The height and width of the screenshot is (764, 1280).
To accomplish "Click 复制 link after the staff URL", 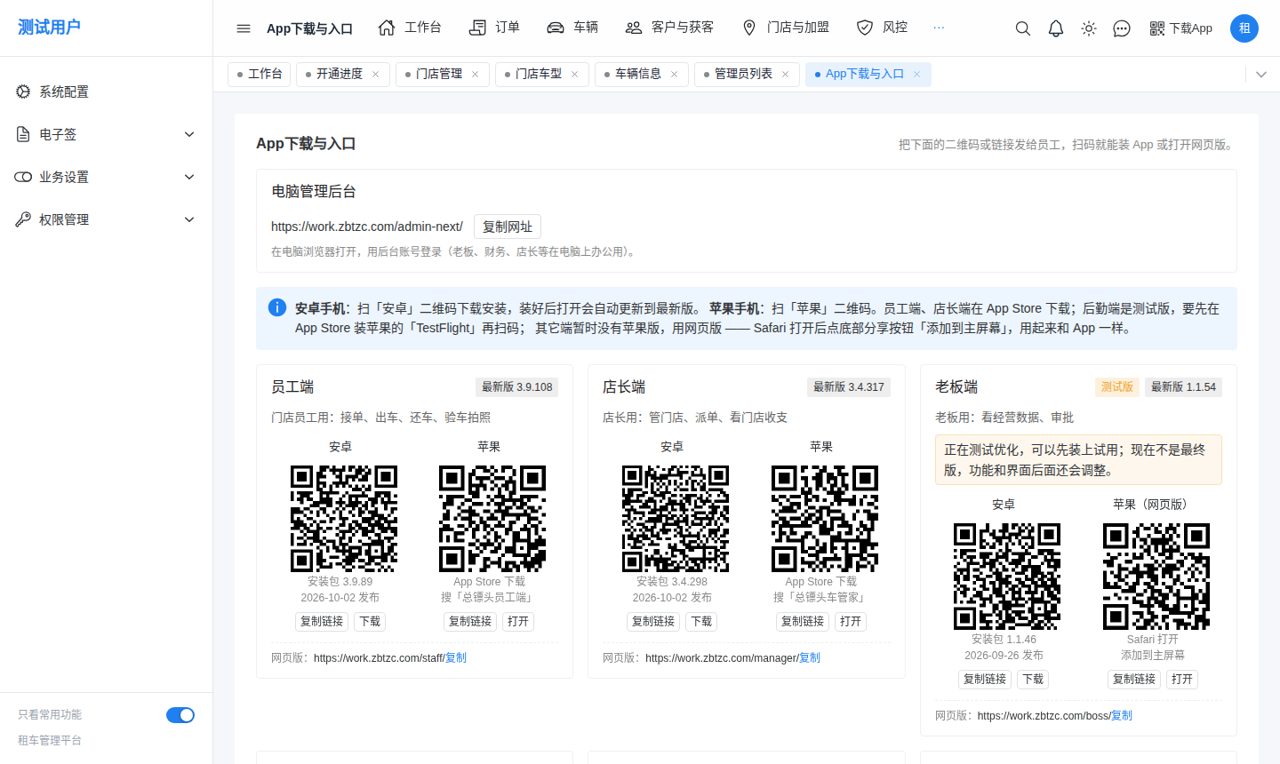I will click(x=456, y=658).
